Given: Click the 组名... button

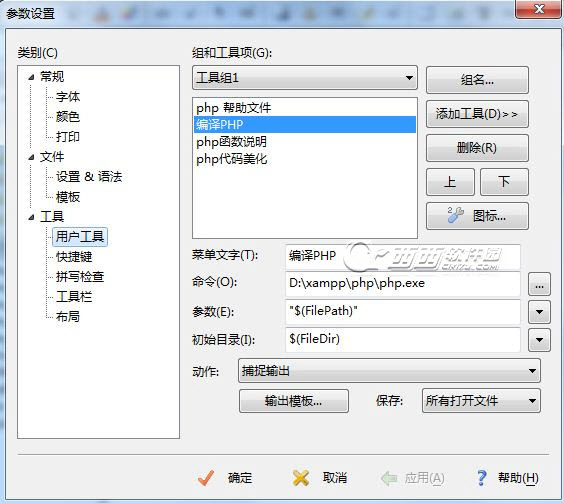Looking at the screenshot, I should pyautogui.click(x=477, y=80).
